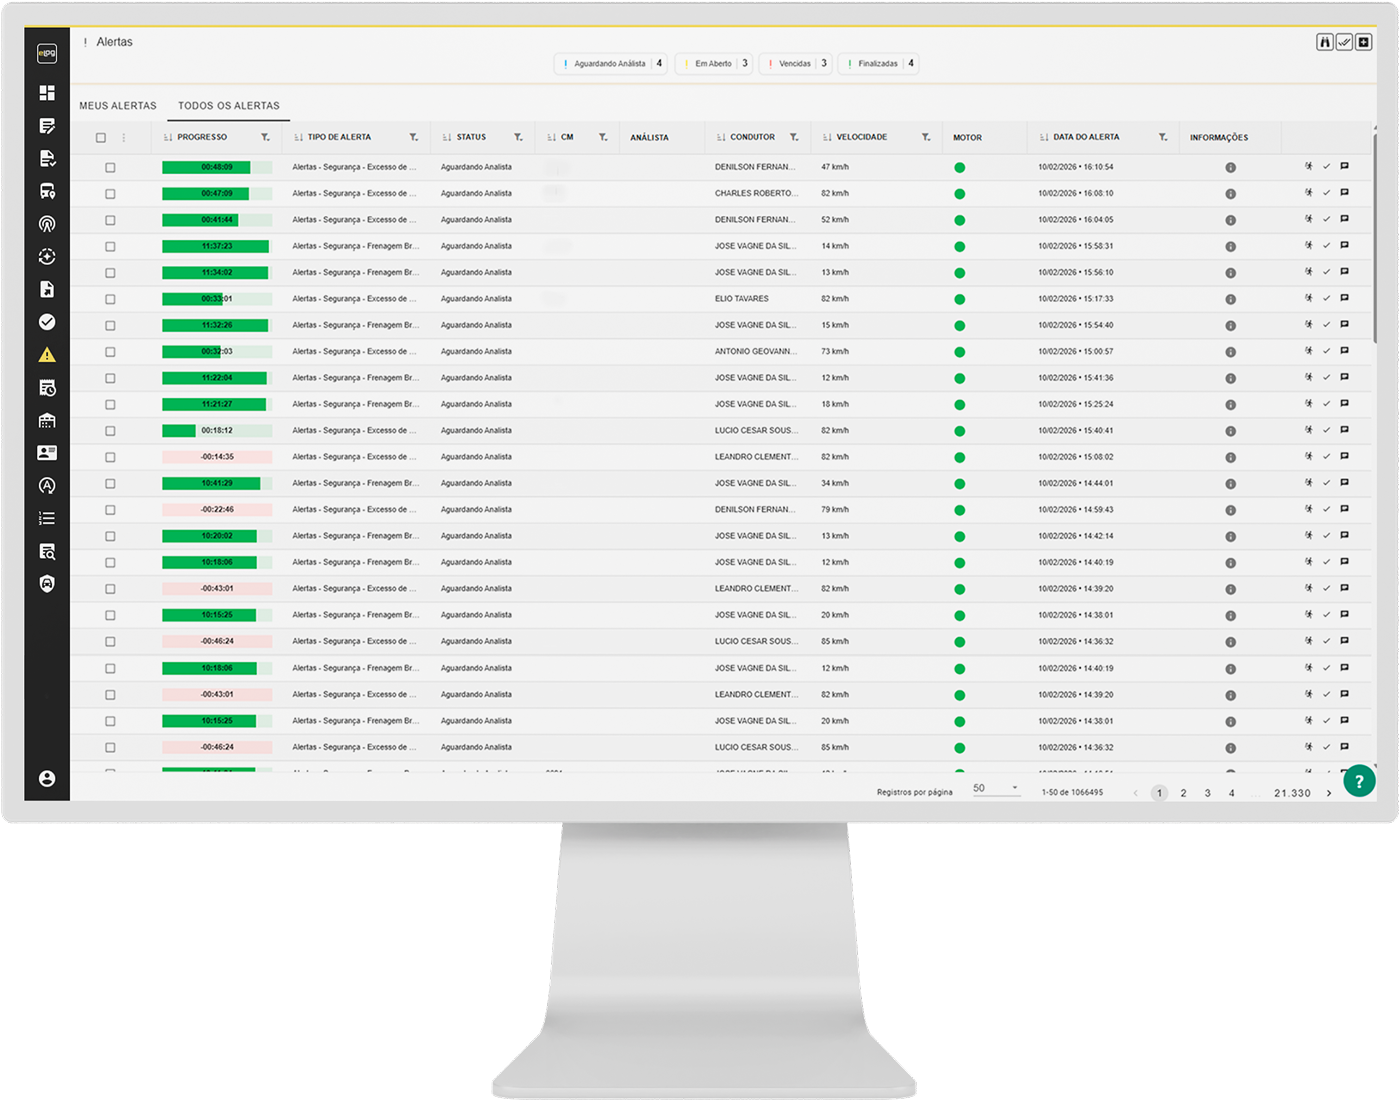Open info icon for first alert row
Viewport: 1400px width, 1100px height.
pyautogui.click(x=1230, y=168)
